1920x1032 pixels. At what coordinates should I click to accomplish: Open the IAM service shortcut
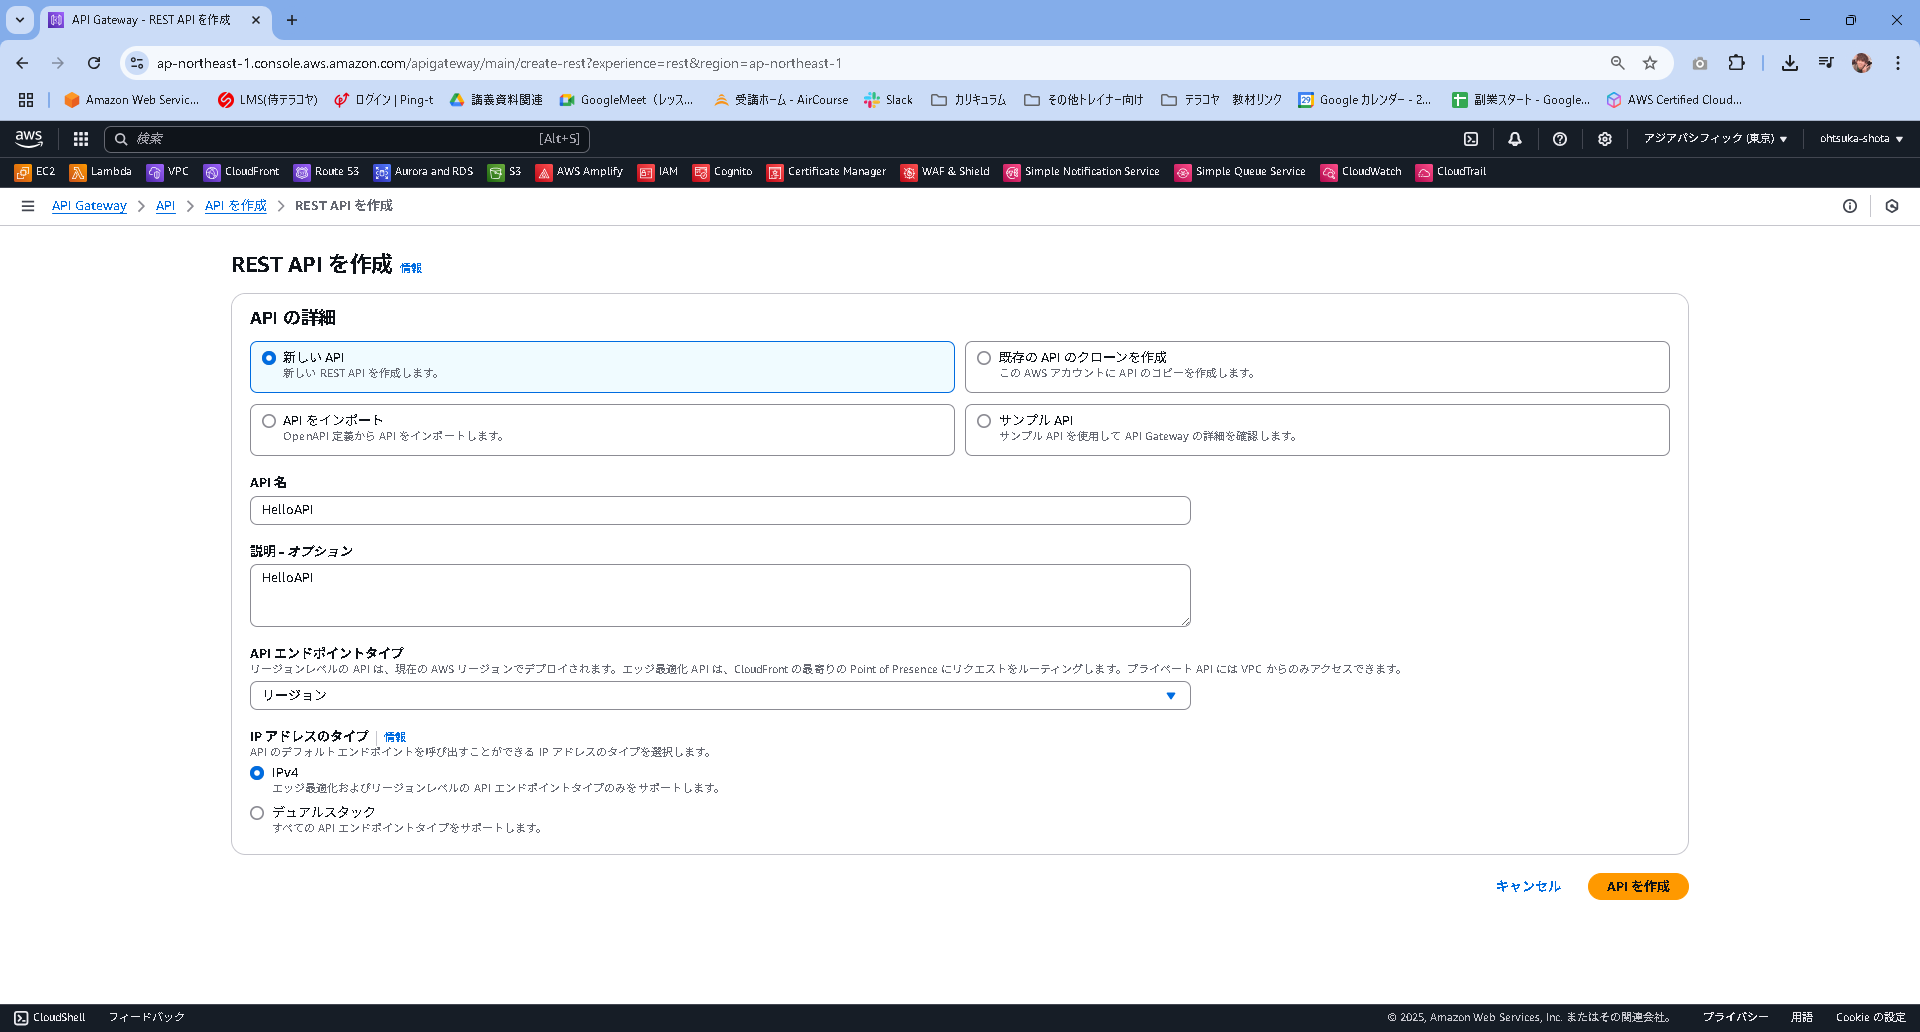657,171
